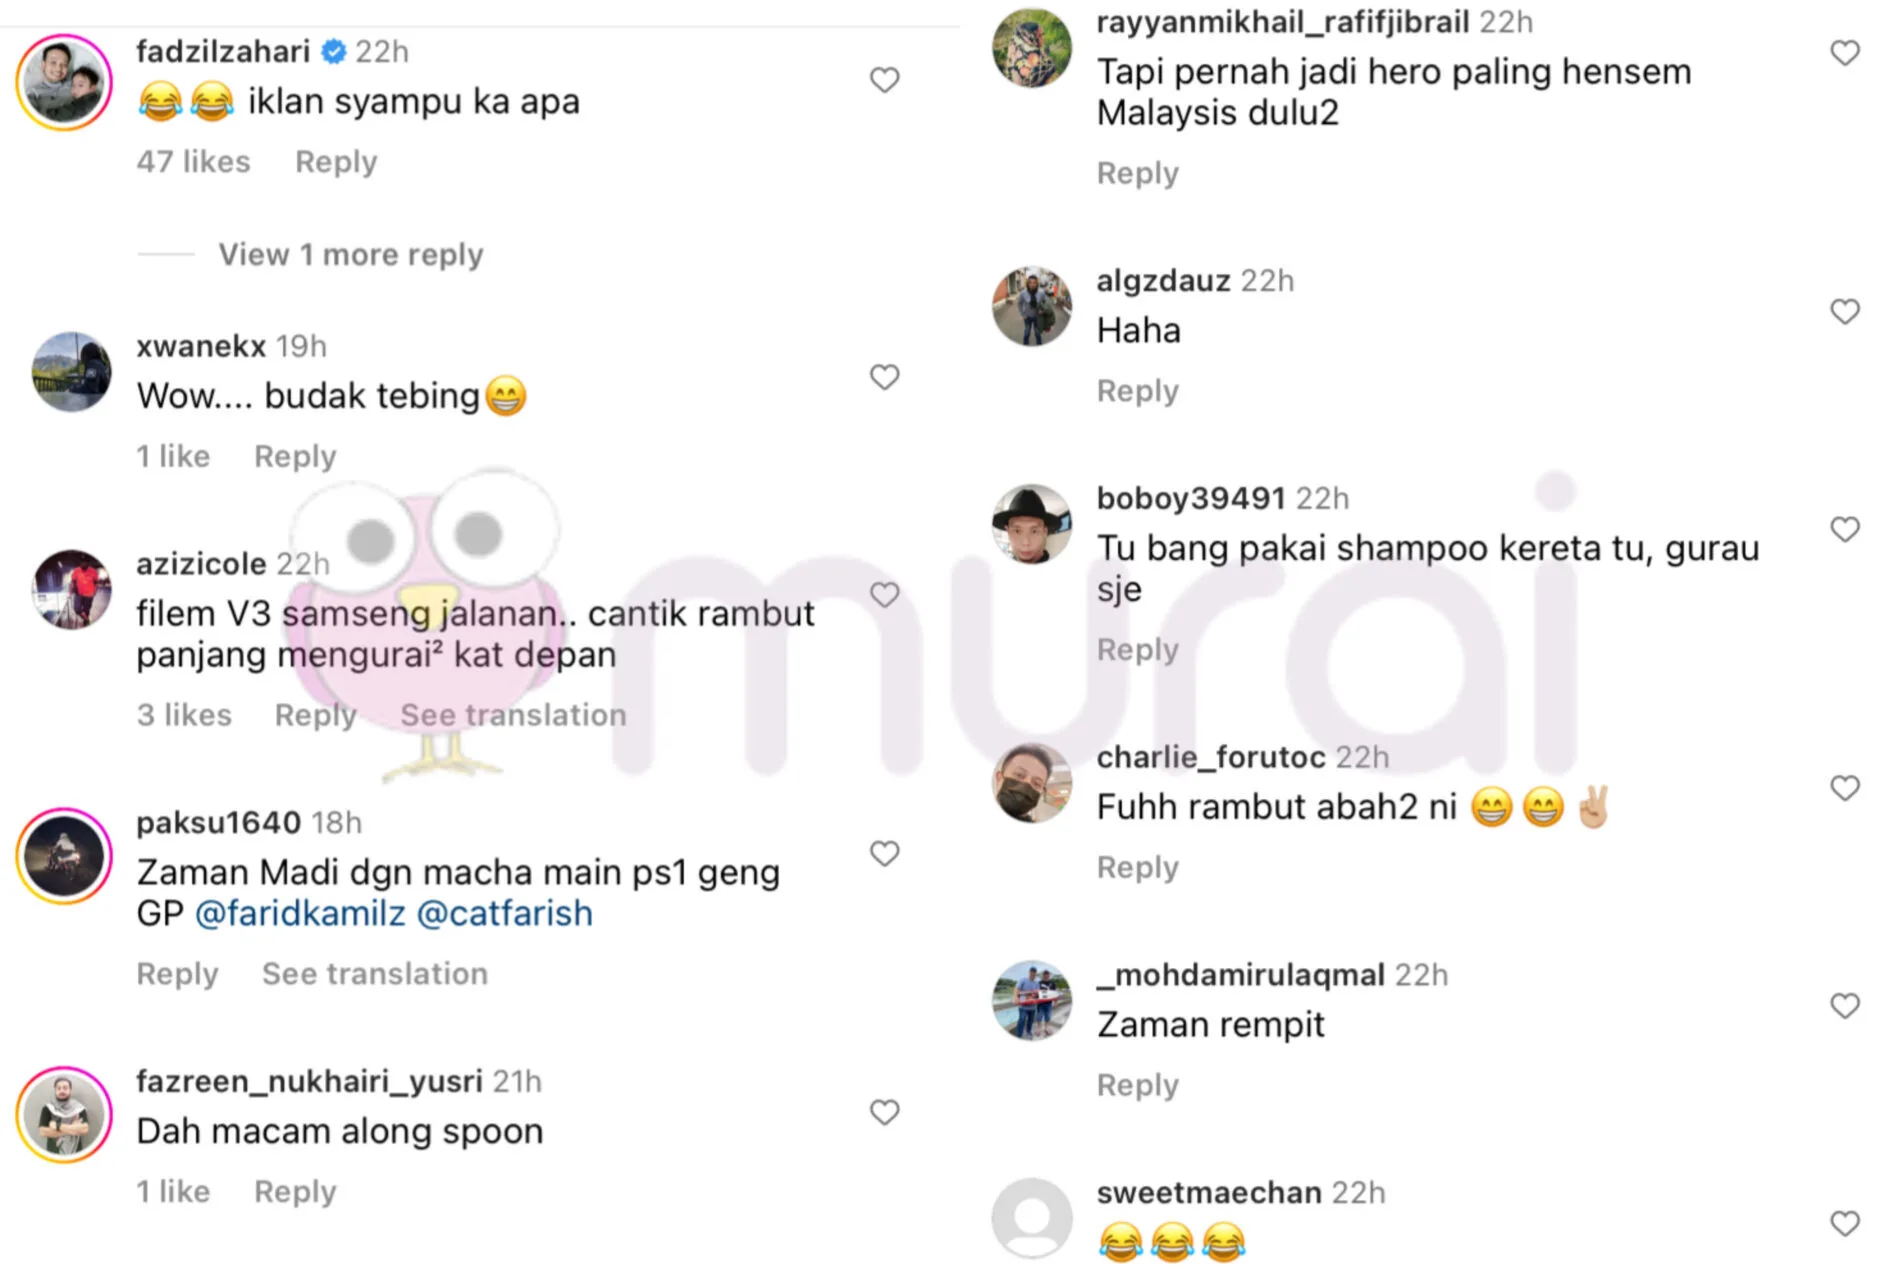Tap heart beside rayyanmikhail_rafifjibrail's comment
The width and height of the screenshot is (1900, 1280).
point(1845,53)
